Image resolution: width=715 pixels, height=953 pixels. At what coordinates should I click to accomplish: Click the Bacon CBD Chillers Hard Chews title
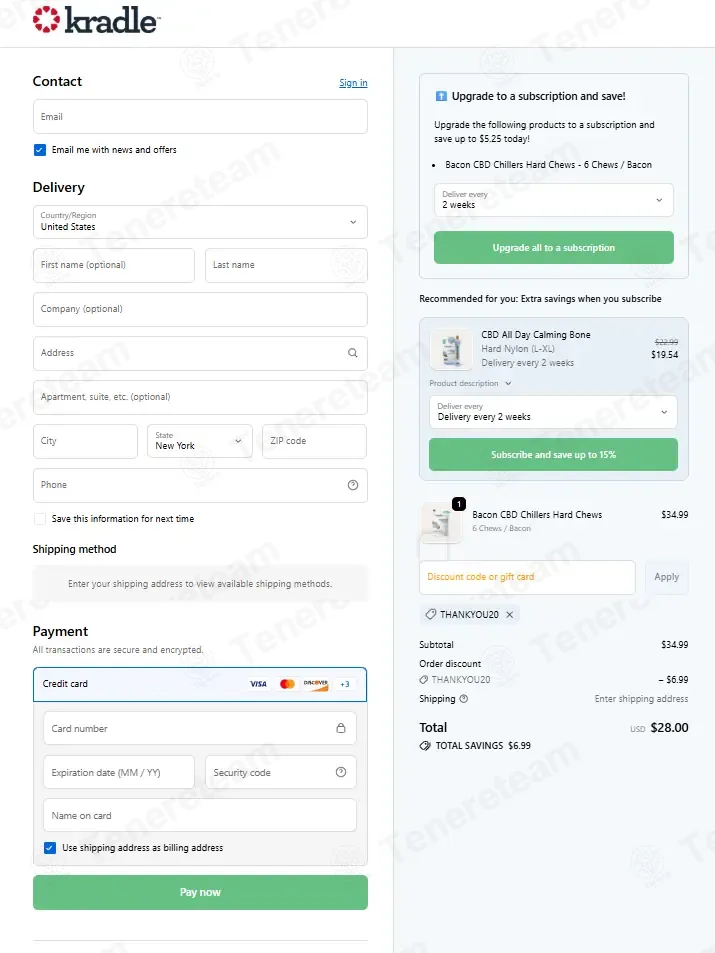537,515
